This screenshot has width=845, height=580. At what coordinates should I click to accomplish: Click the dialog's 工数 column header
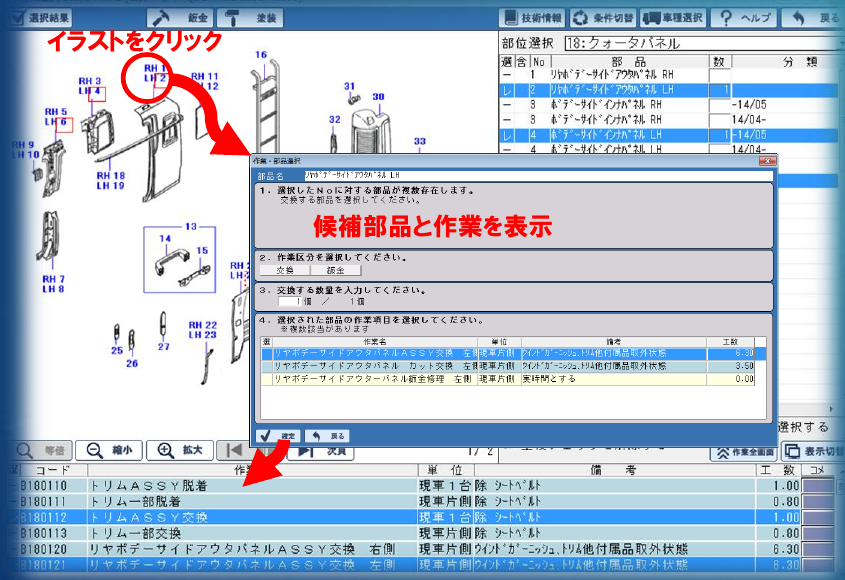pyautogui.click(x=730, y=342)
